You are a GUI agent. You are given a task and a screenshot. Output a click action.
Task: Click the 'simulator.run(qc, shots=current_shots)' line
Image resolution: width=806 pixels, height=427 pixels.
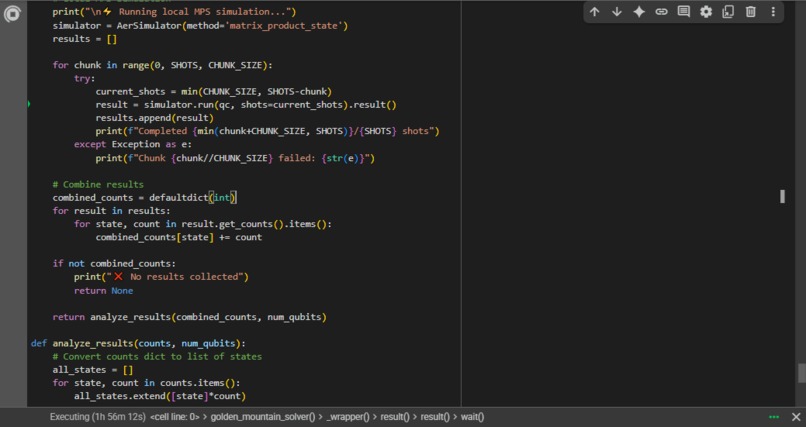(x=246, y=105)
